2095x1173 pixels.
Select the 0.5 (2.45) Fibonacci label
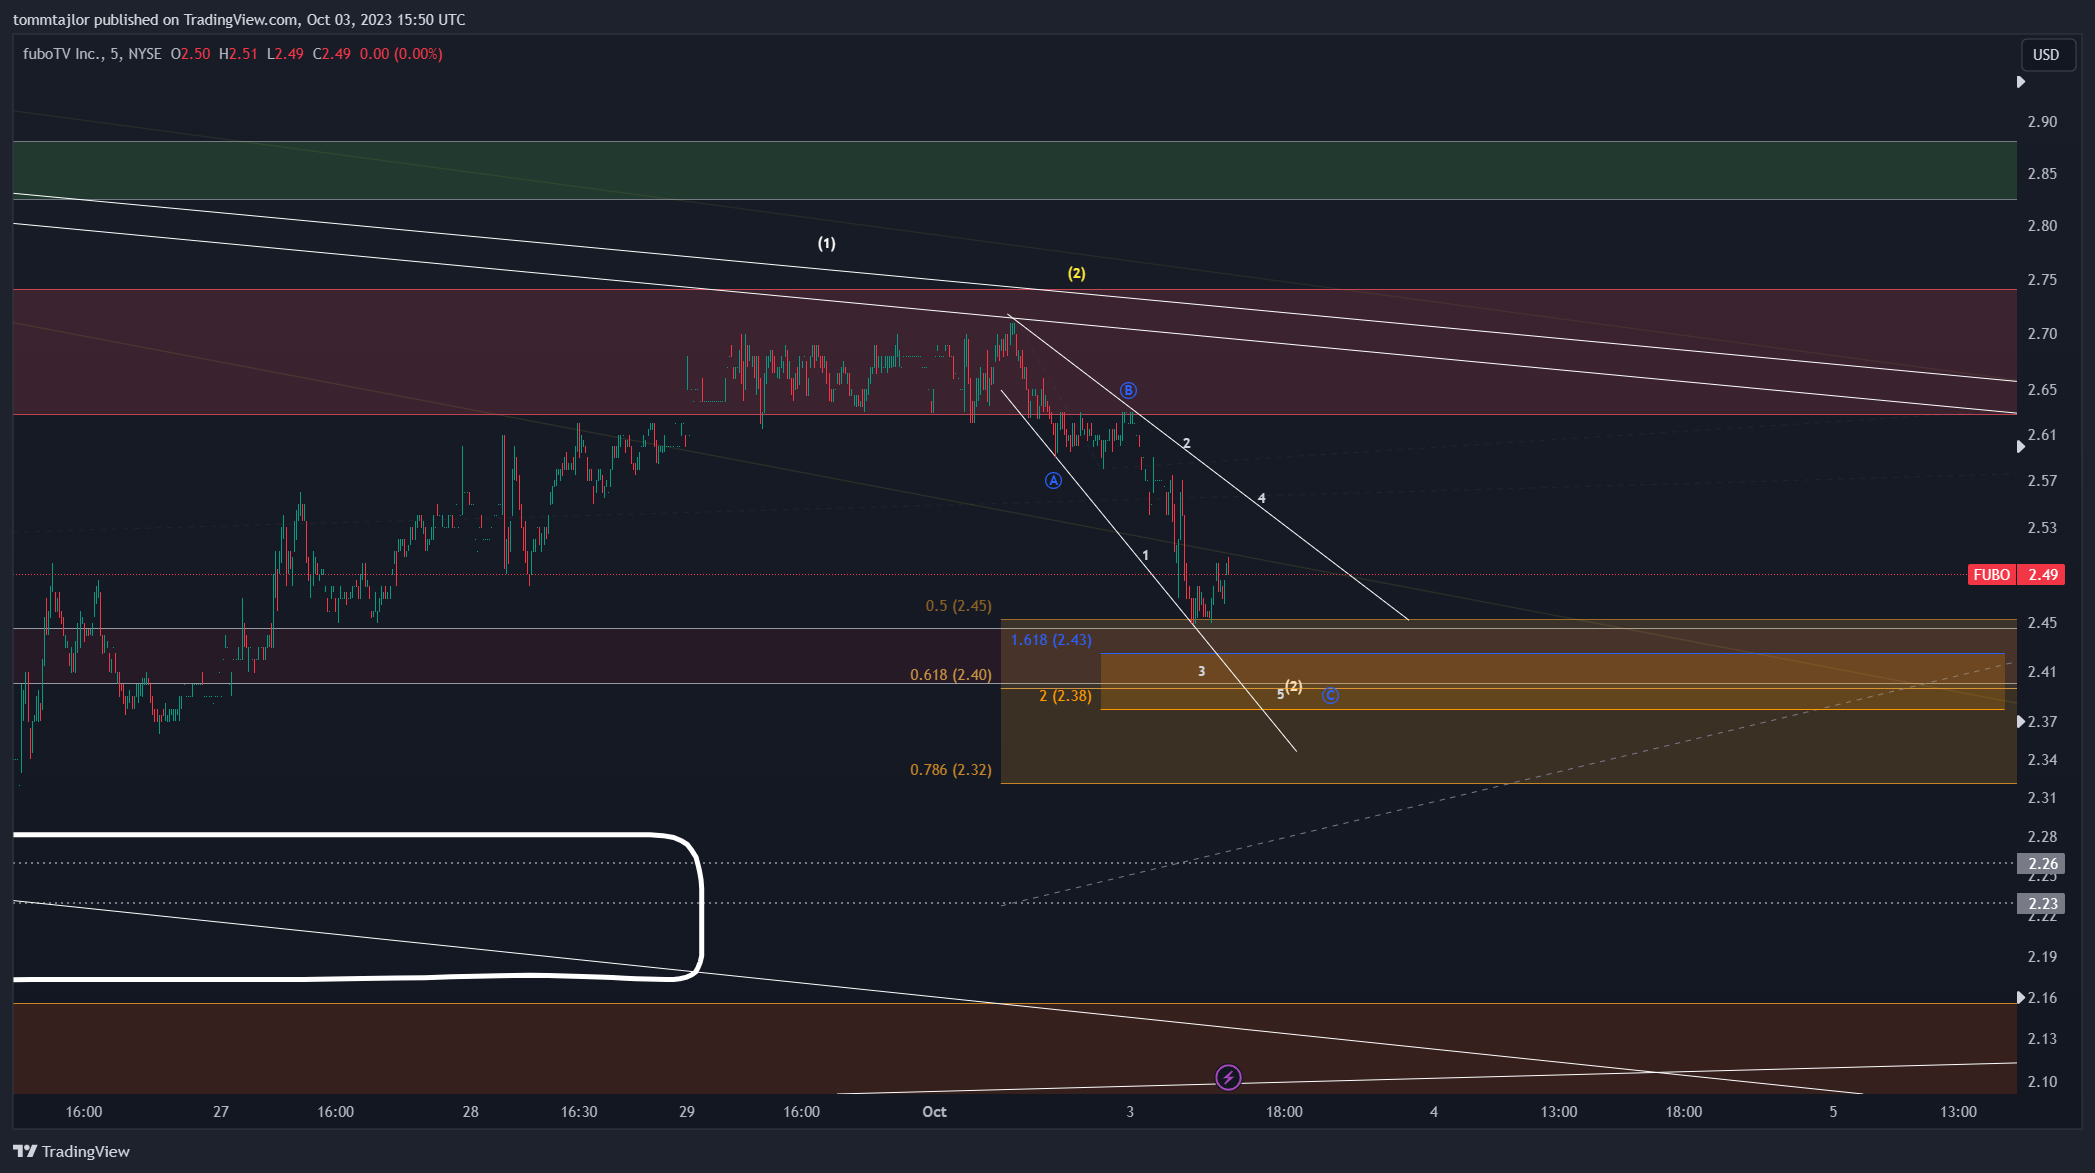(958, 606)
